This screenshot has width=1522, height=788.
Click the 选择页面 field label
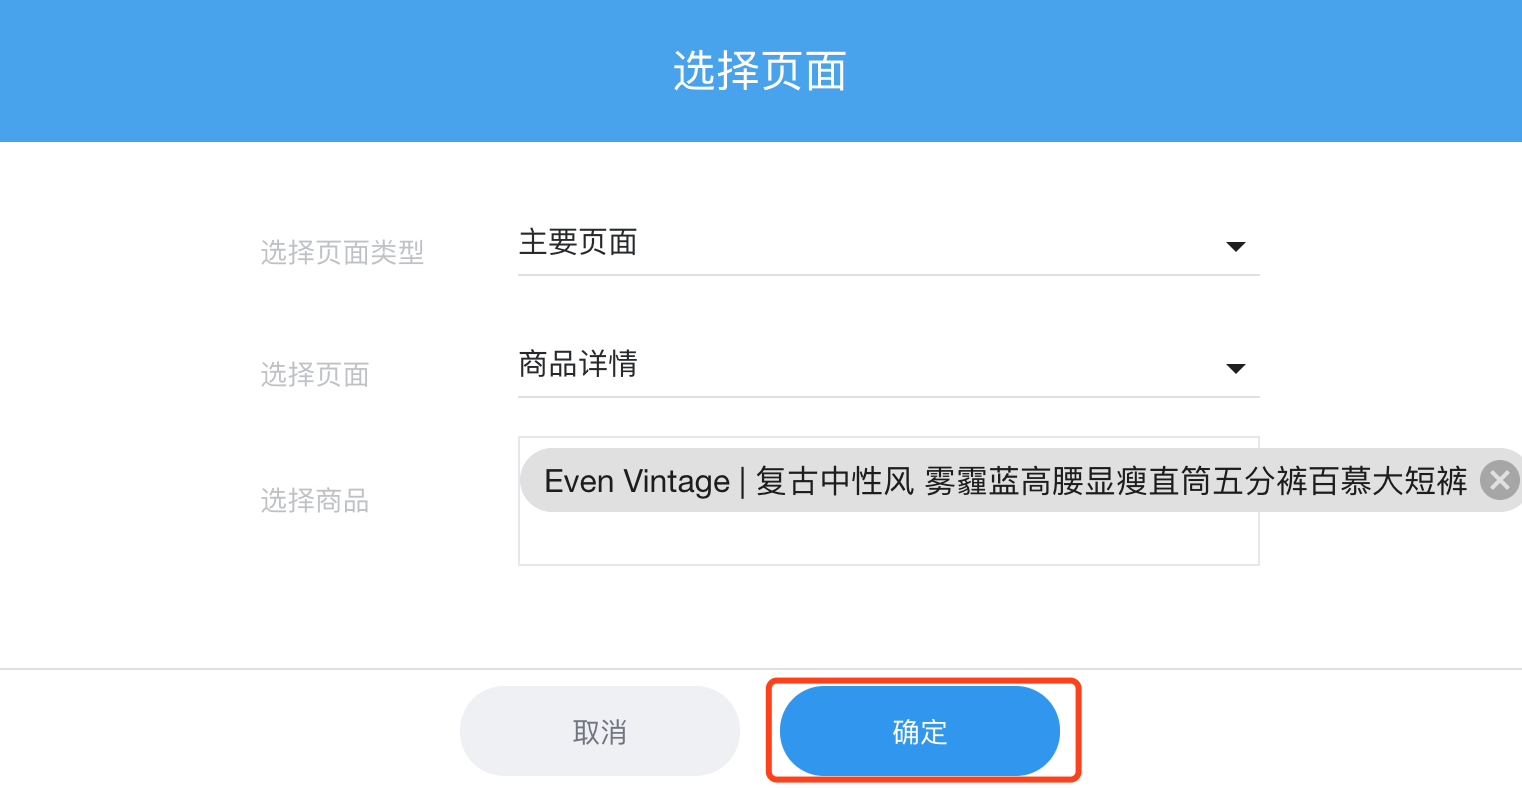tap(315, 374)
